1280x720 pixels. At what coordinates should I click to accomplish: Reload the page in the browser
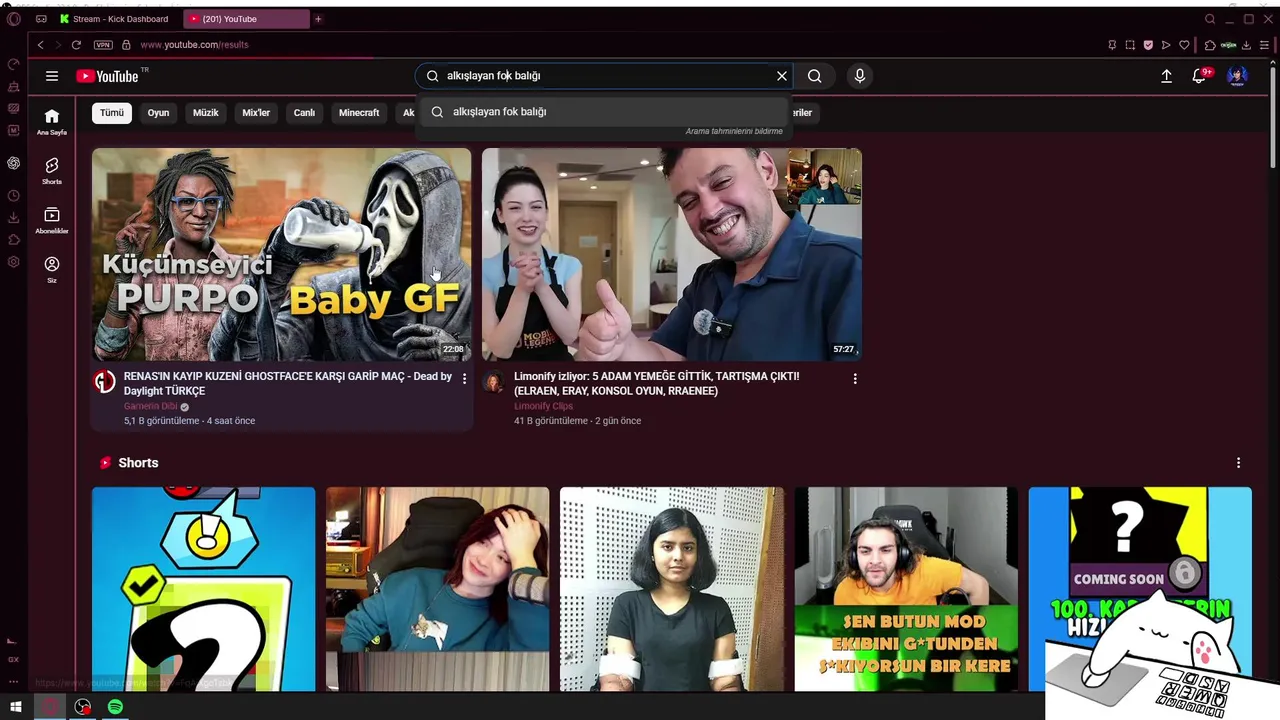(x=76, y=45)
